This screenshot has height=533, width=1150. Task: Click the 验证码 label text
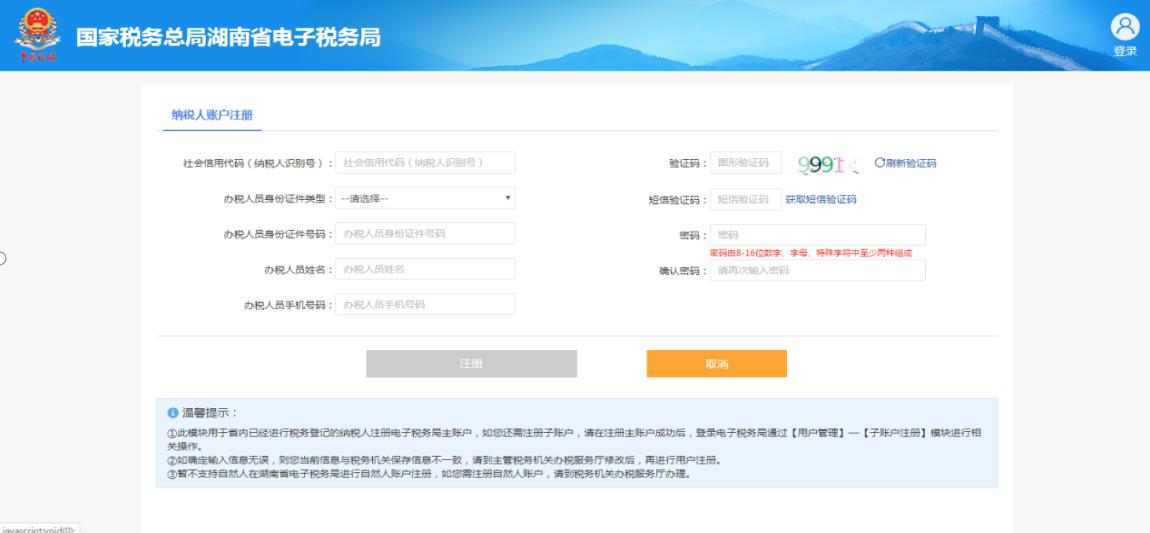pyautogui.click(x=688, y=163)
